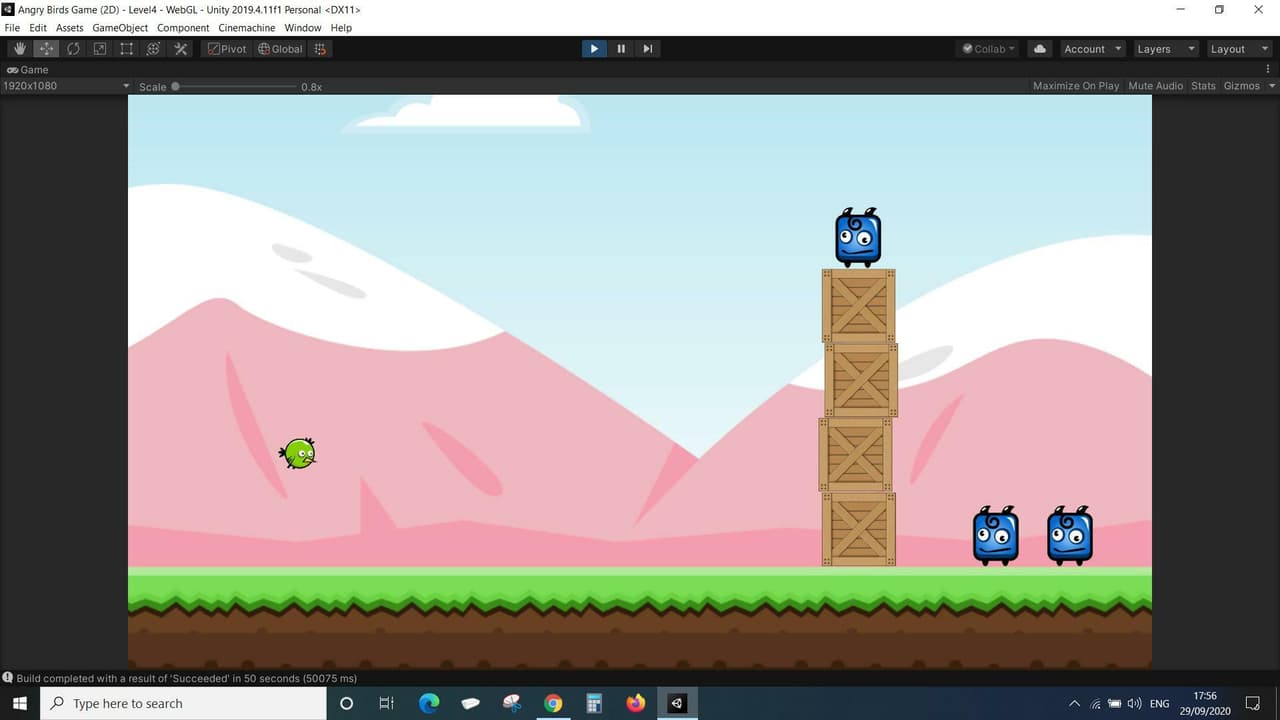This screenshot has height=720, width=1280.
Task: Open the Edit menu
Action: coord(38,28)
